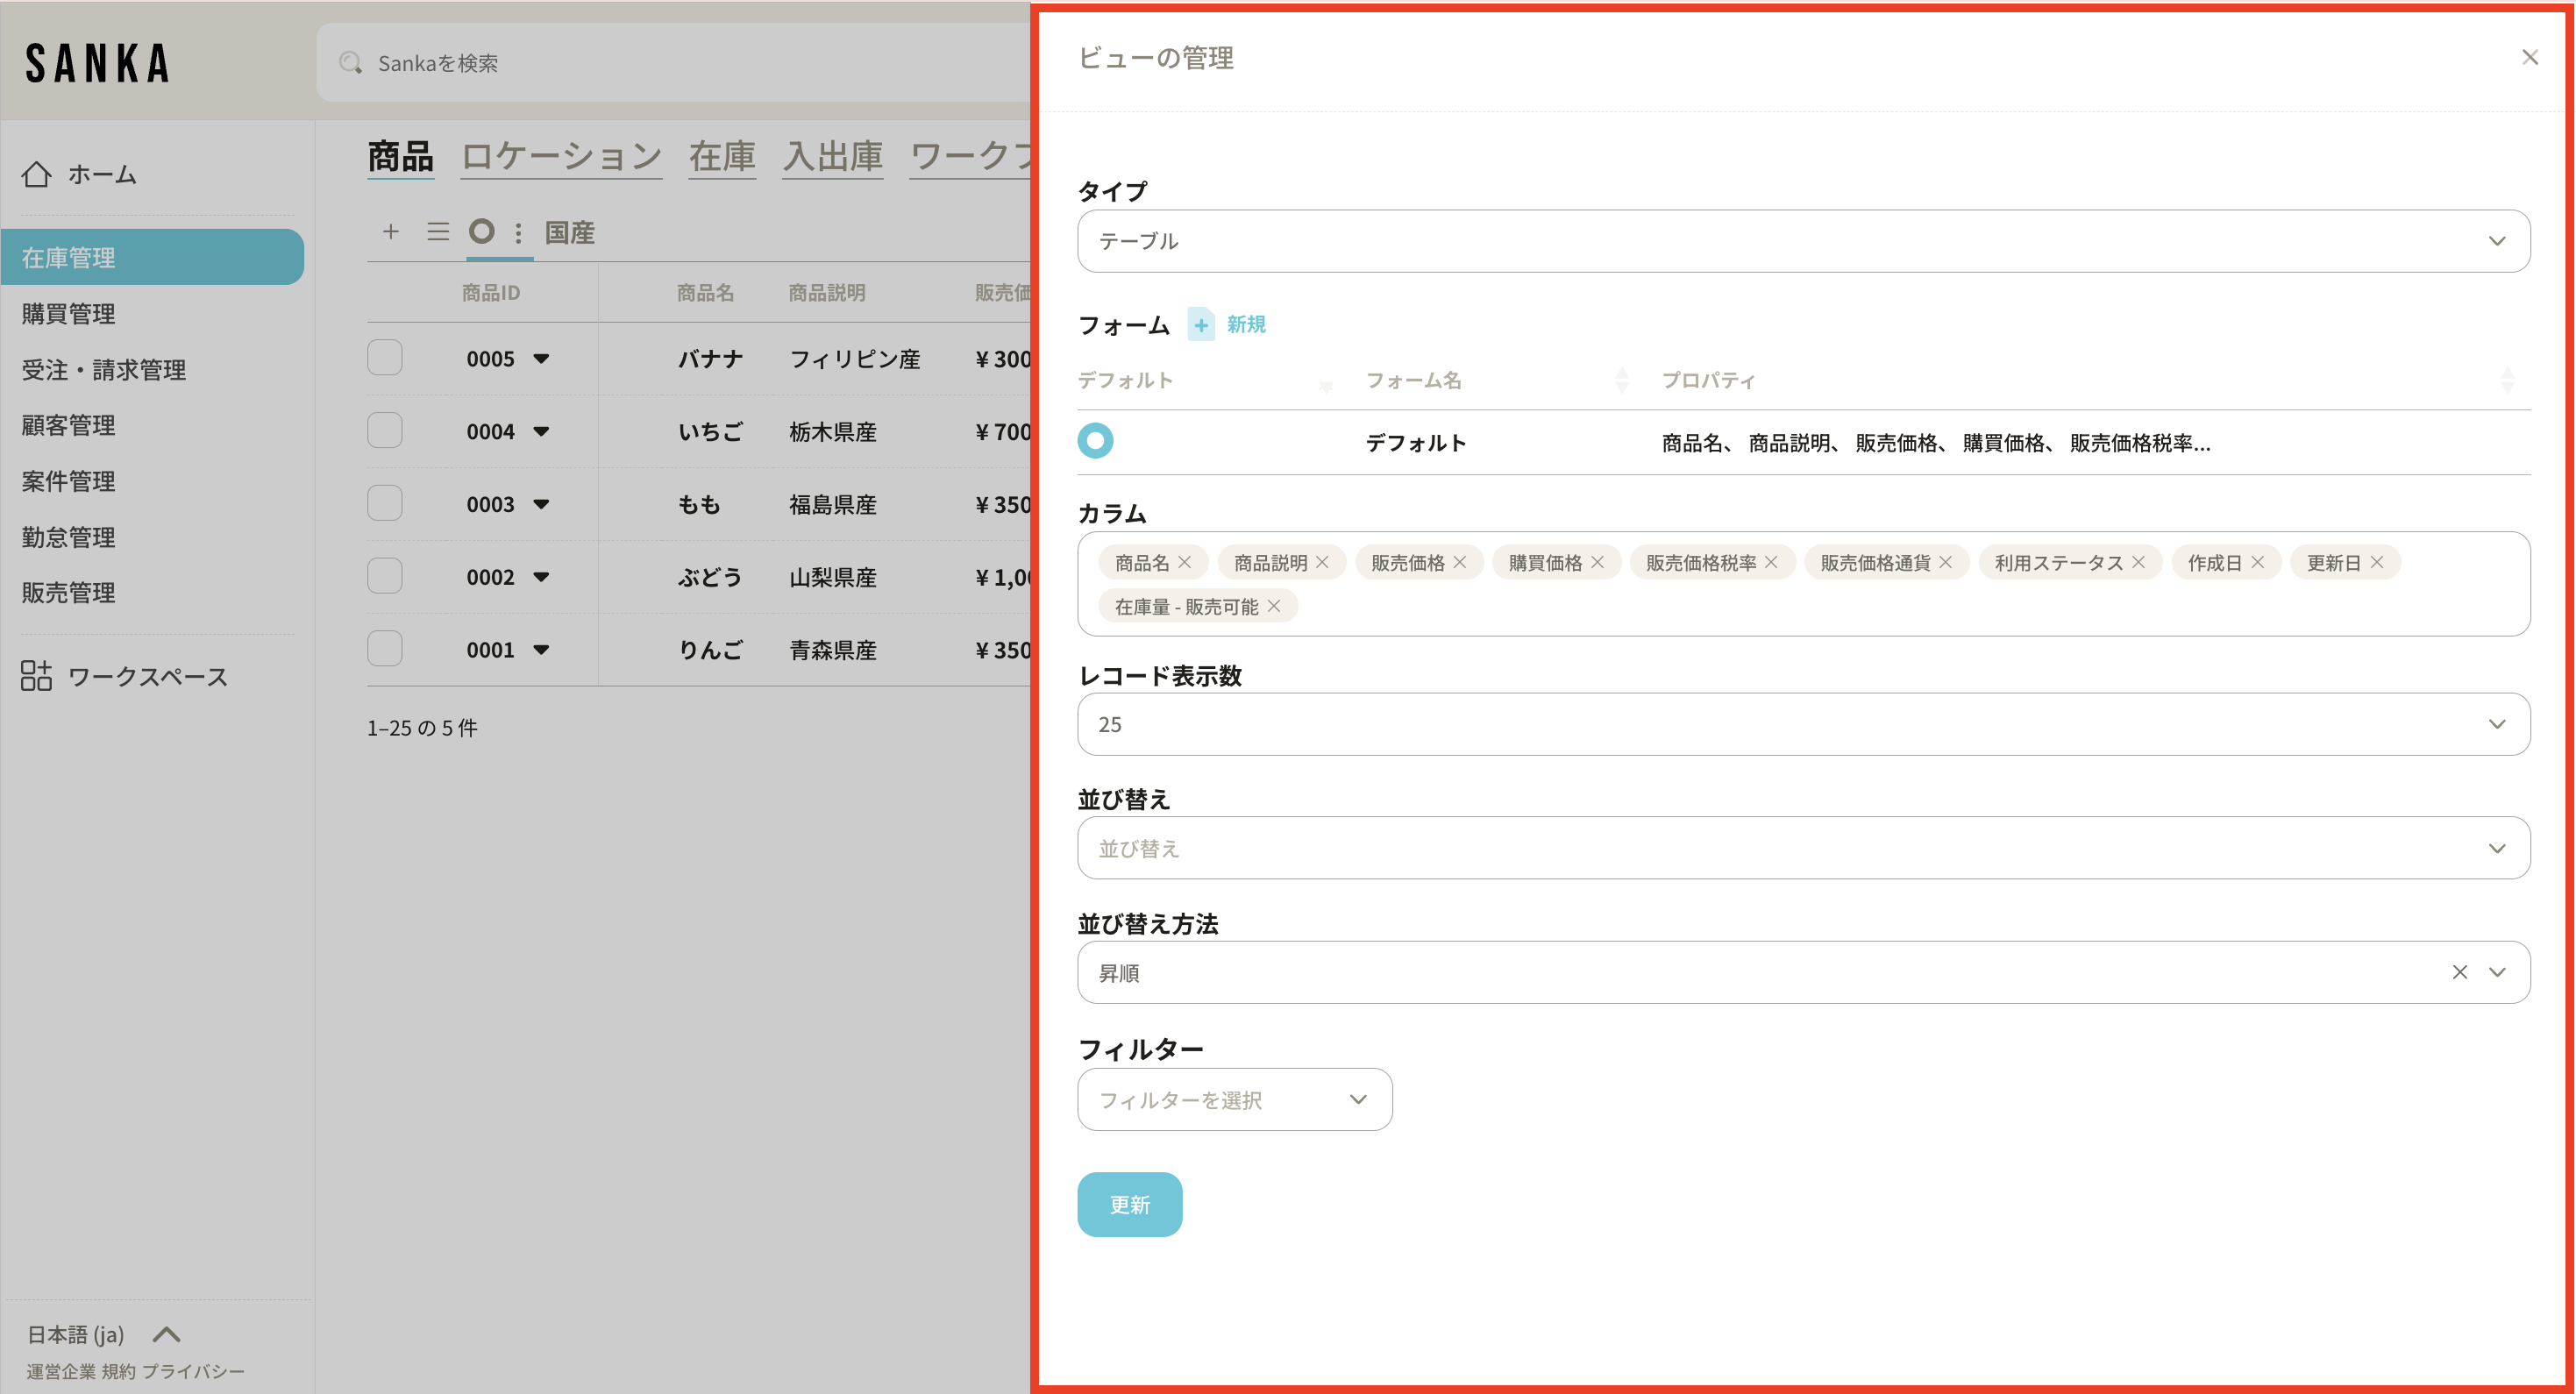Select the デフォルト form radio button
The image size is (2576, 1394).
[x=1095, y=441]
